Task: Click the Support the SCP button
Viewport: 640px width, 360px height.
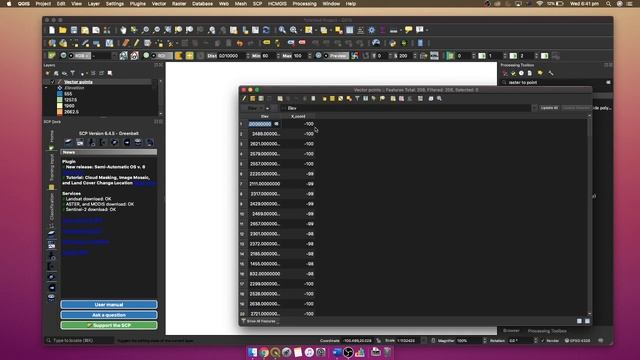Action: pos(109,325)
